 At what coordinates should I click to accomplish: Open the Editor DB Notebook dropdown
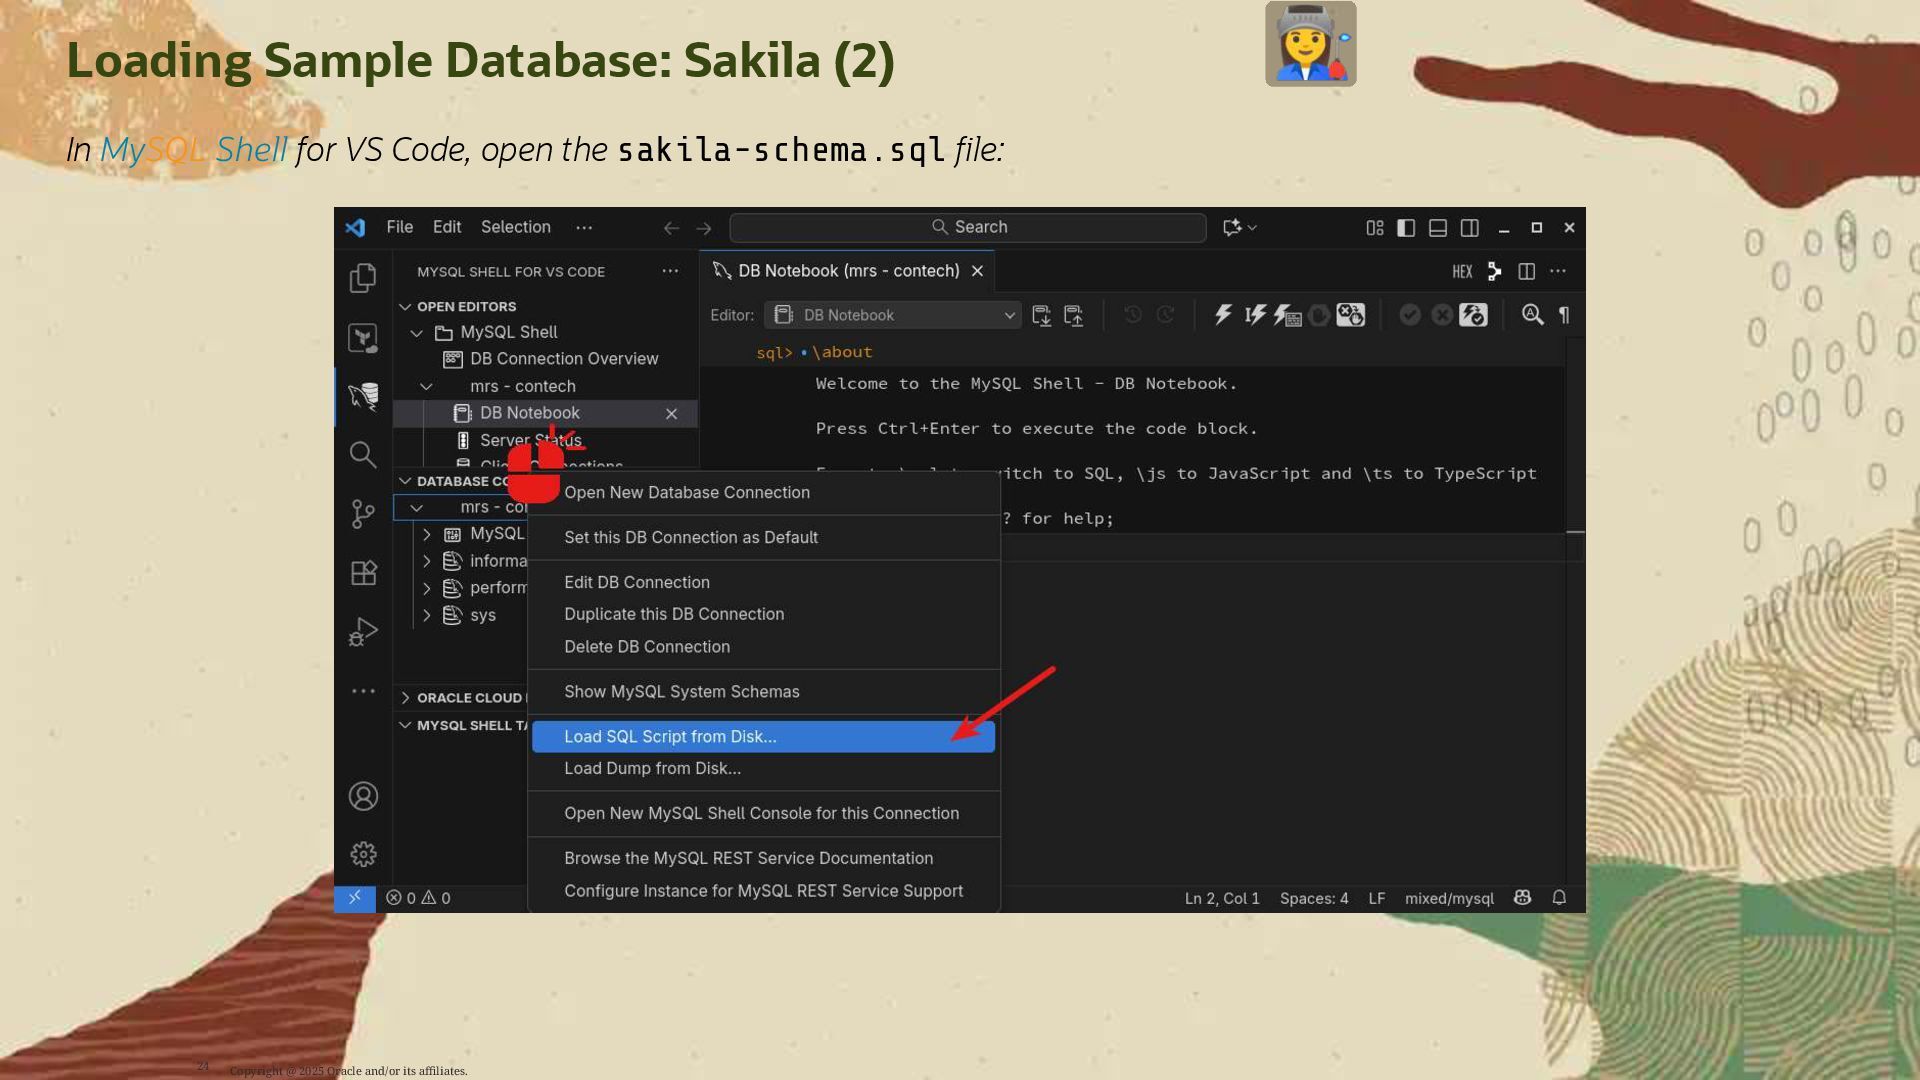point(892,315)
